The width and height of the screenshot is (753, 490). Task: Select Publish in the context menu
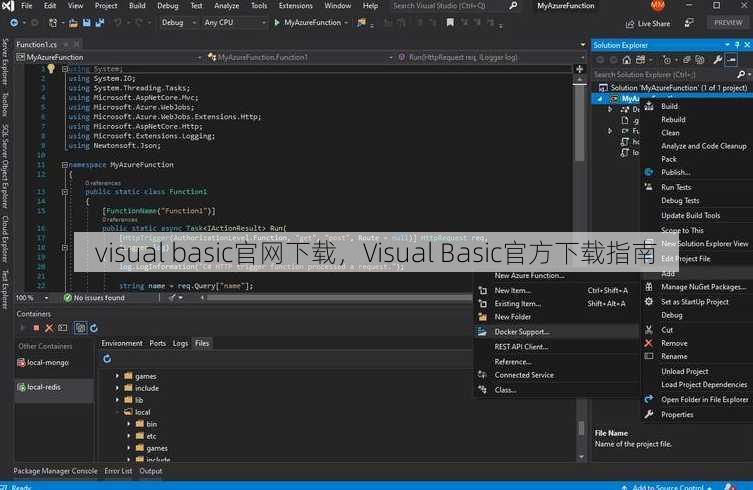pos(675,172)
